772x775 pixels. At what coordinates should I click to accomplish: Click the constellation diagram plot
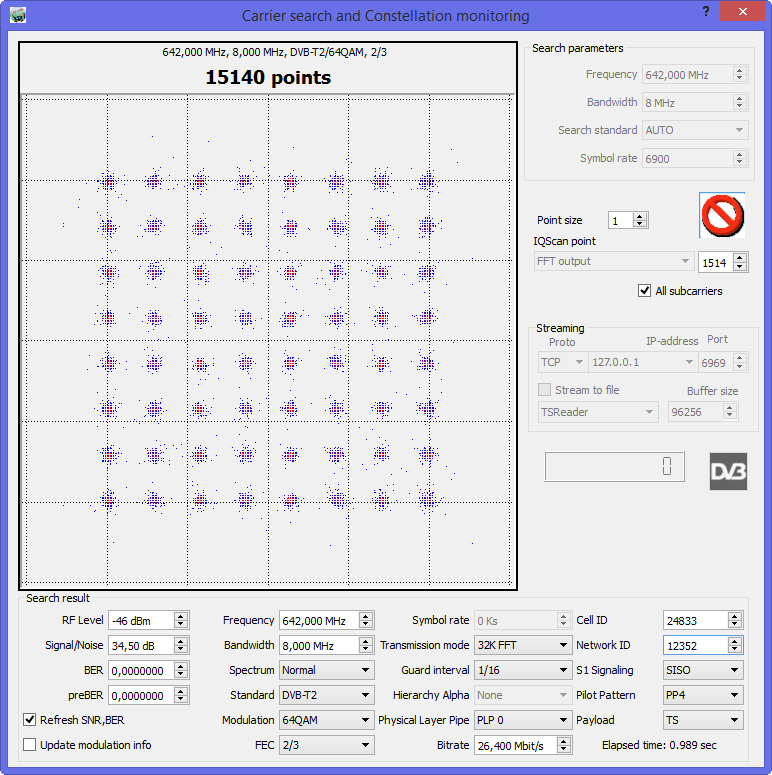268,340
